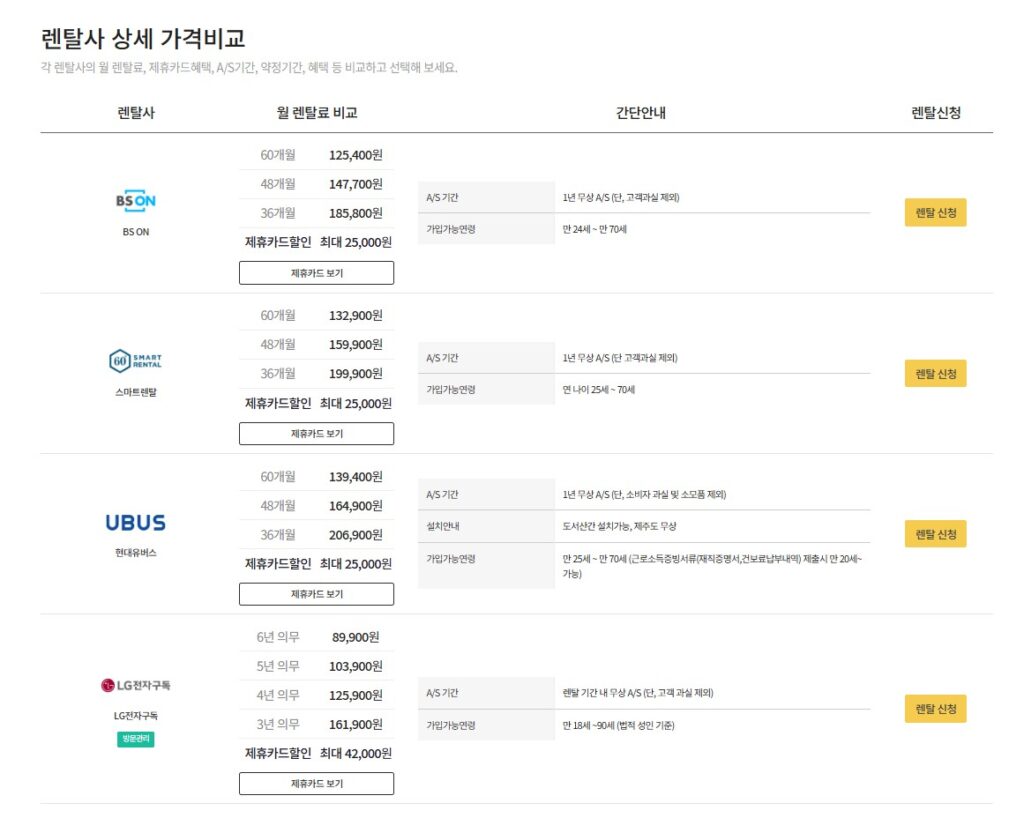Open 제휴카드 보기 under 스마트렌탈 prices
The width and height of the screenshot is (1024, 833).
click(x=316, y=433)
